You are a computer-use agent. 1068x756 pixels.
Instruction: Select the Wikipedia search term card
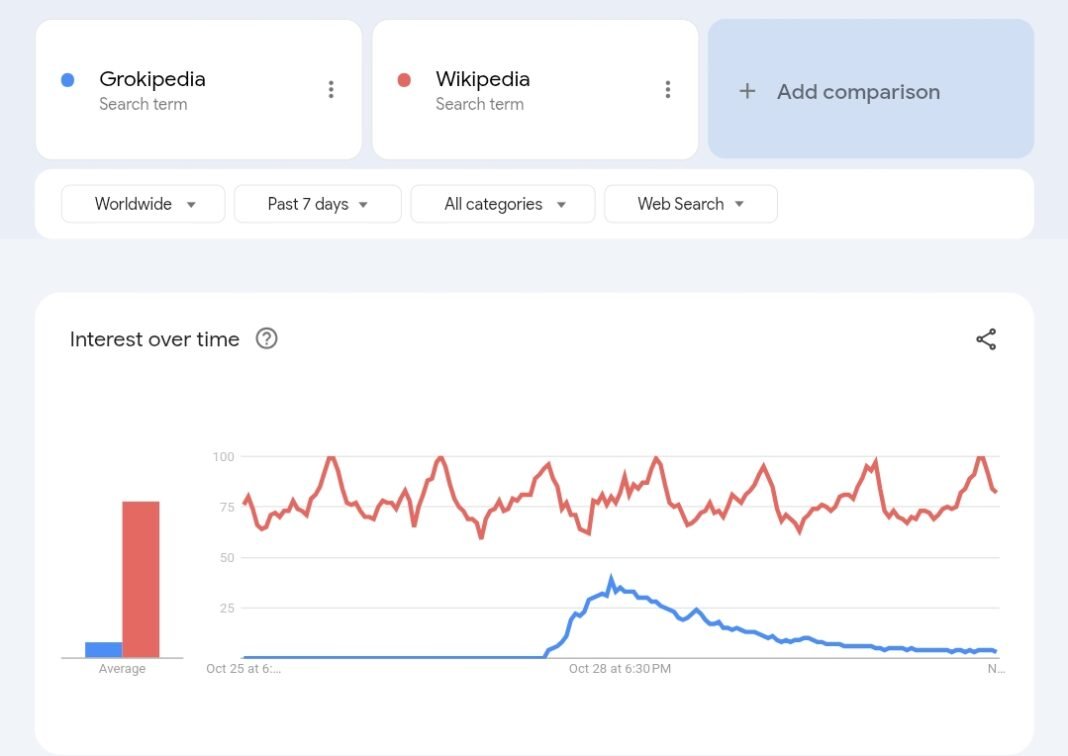click(x=535, y=89)
